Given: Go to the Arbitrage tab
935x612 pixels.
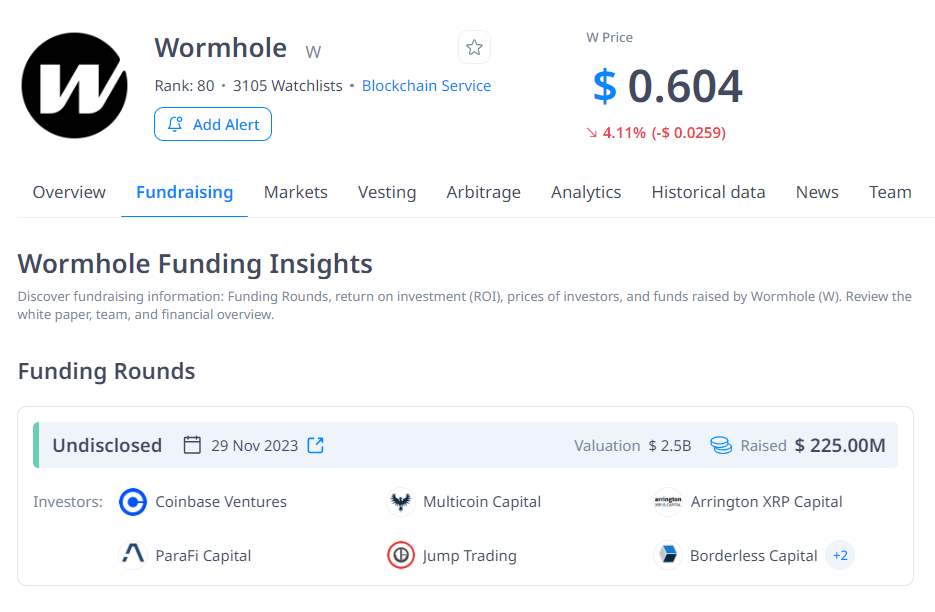Looking at the screenshot, I should click(483, 192).
